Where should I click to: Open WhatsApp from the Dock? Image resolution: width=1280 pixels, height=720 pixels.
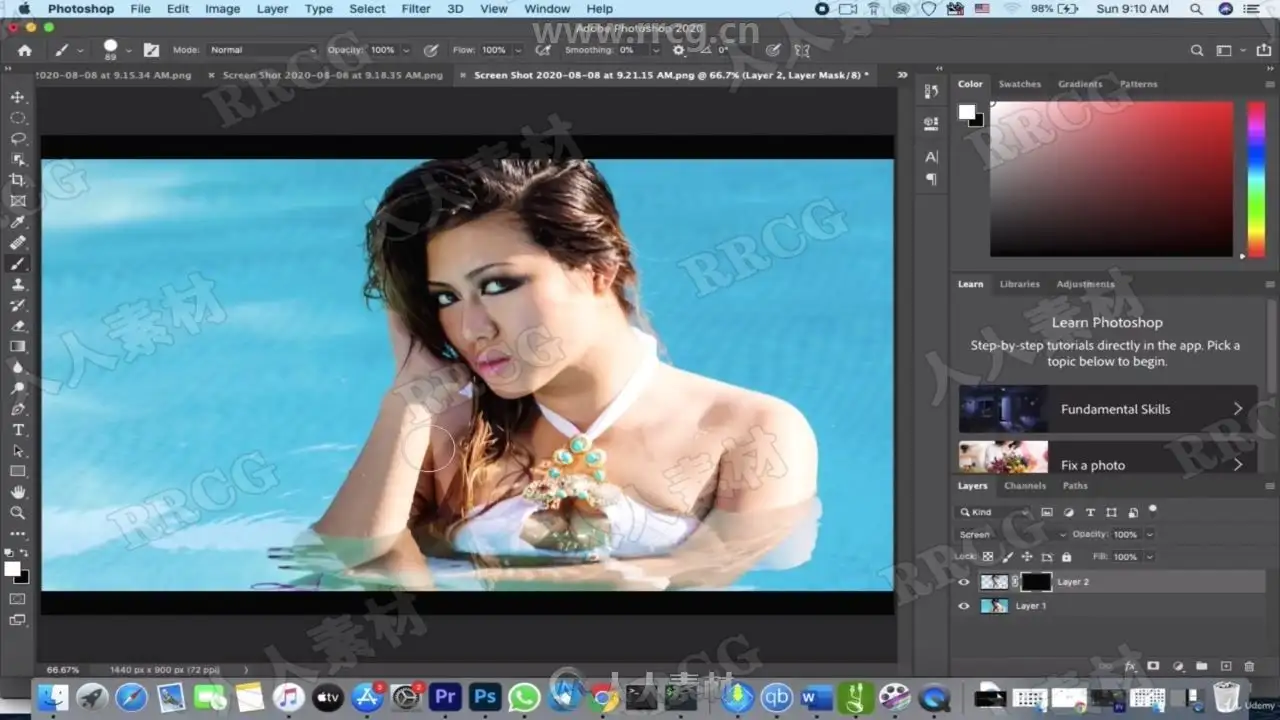[524, 696]
